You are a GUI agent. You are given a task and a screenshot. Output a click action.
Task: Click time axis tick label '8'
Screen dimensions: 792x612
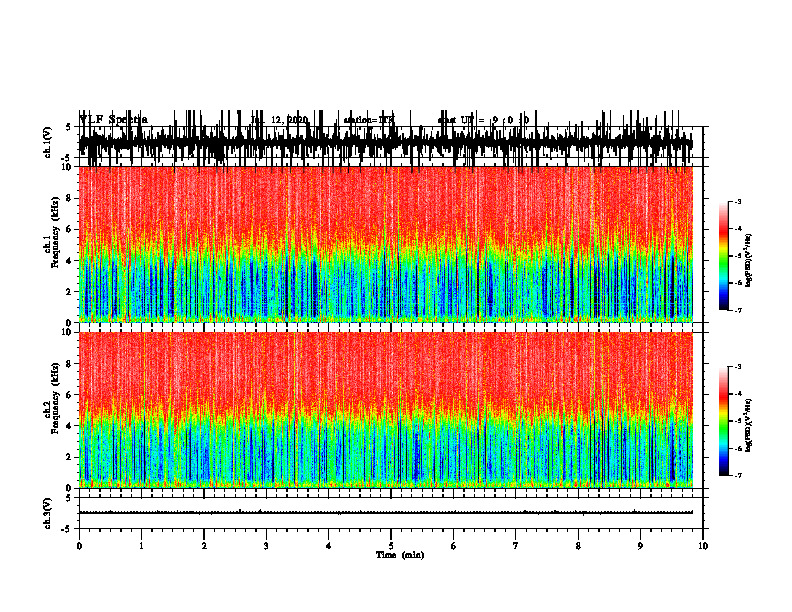[x=578, y=546]
